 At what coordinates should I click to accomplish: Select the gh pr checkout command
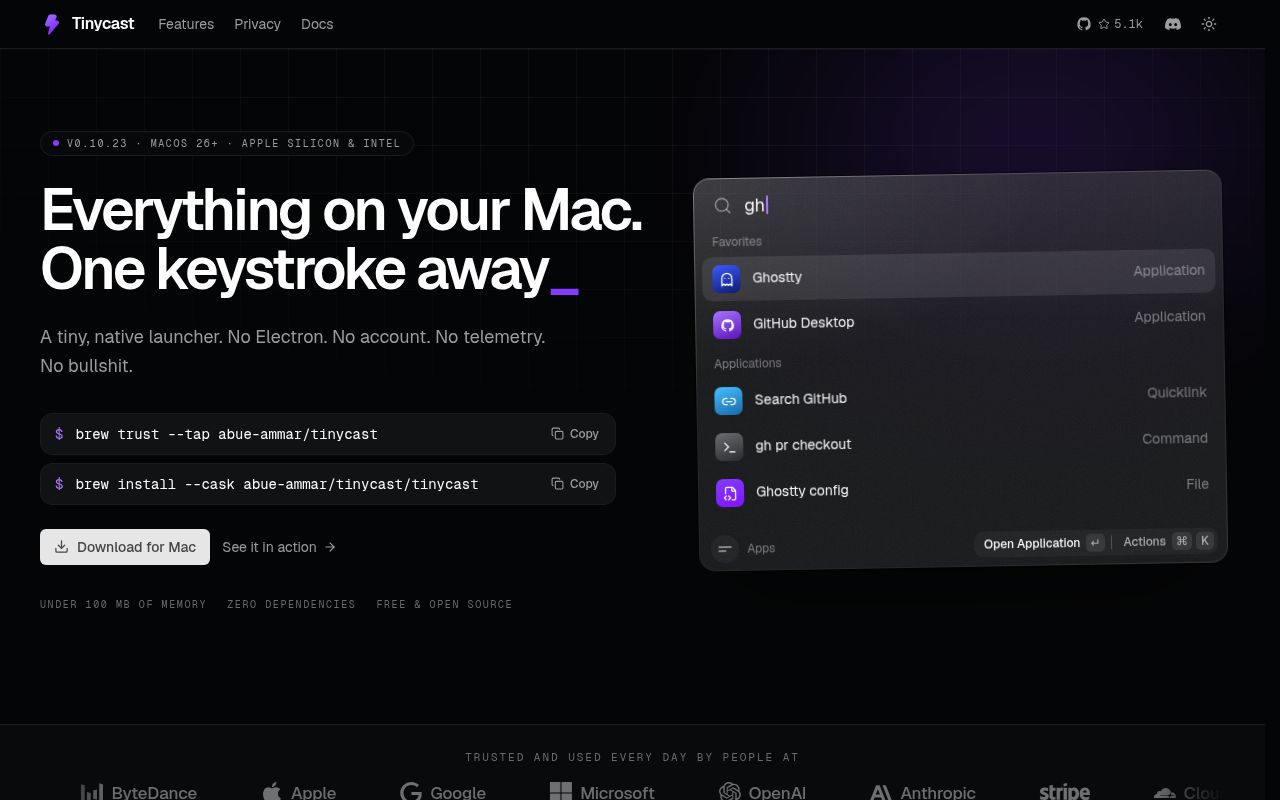click(x=961, y=442)
